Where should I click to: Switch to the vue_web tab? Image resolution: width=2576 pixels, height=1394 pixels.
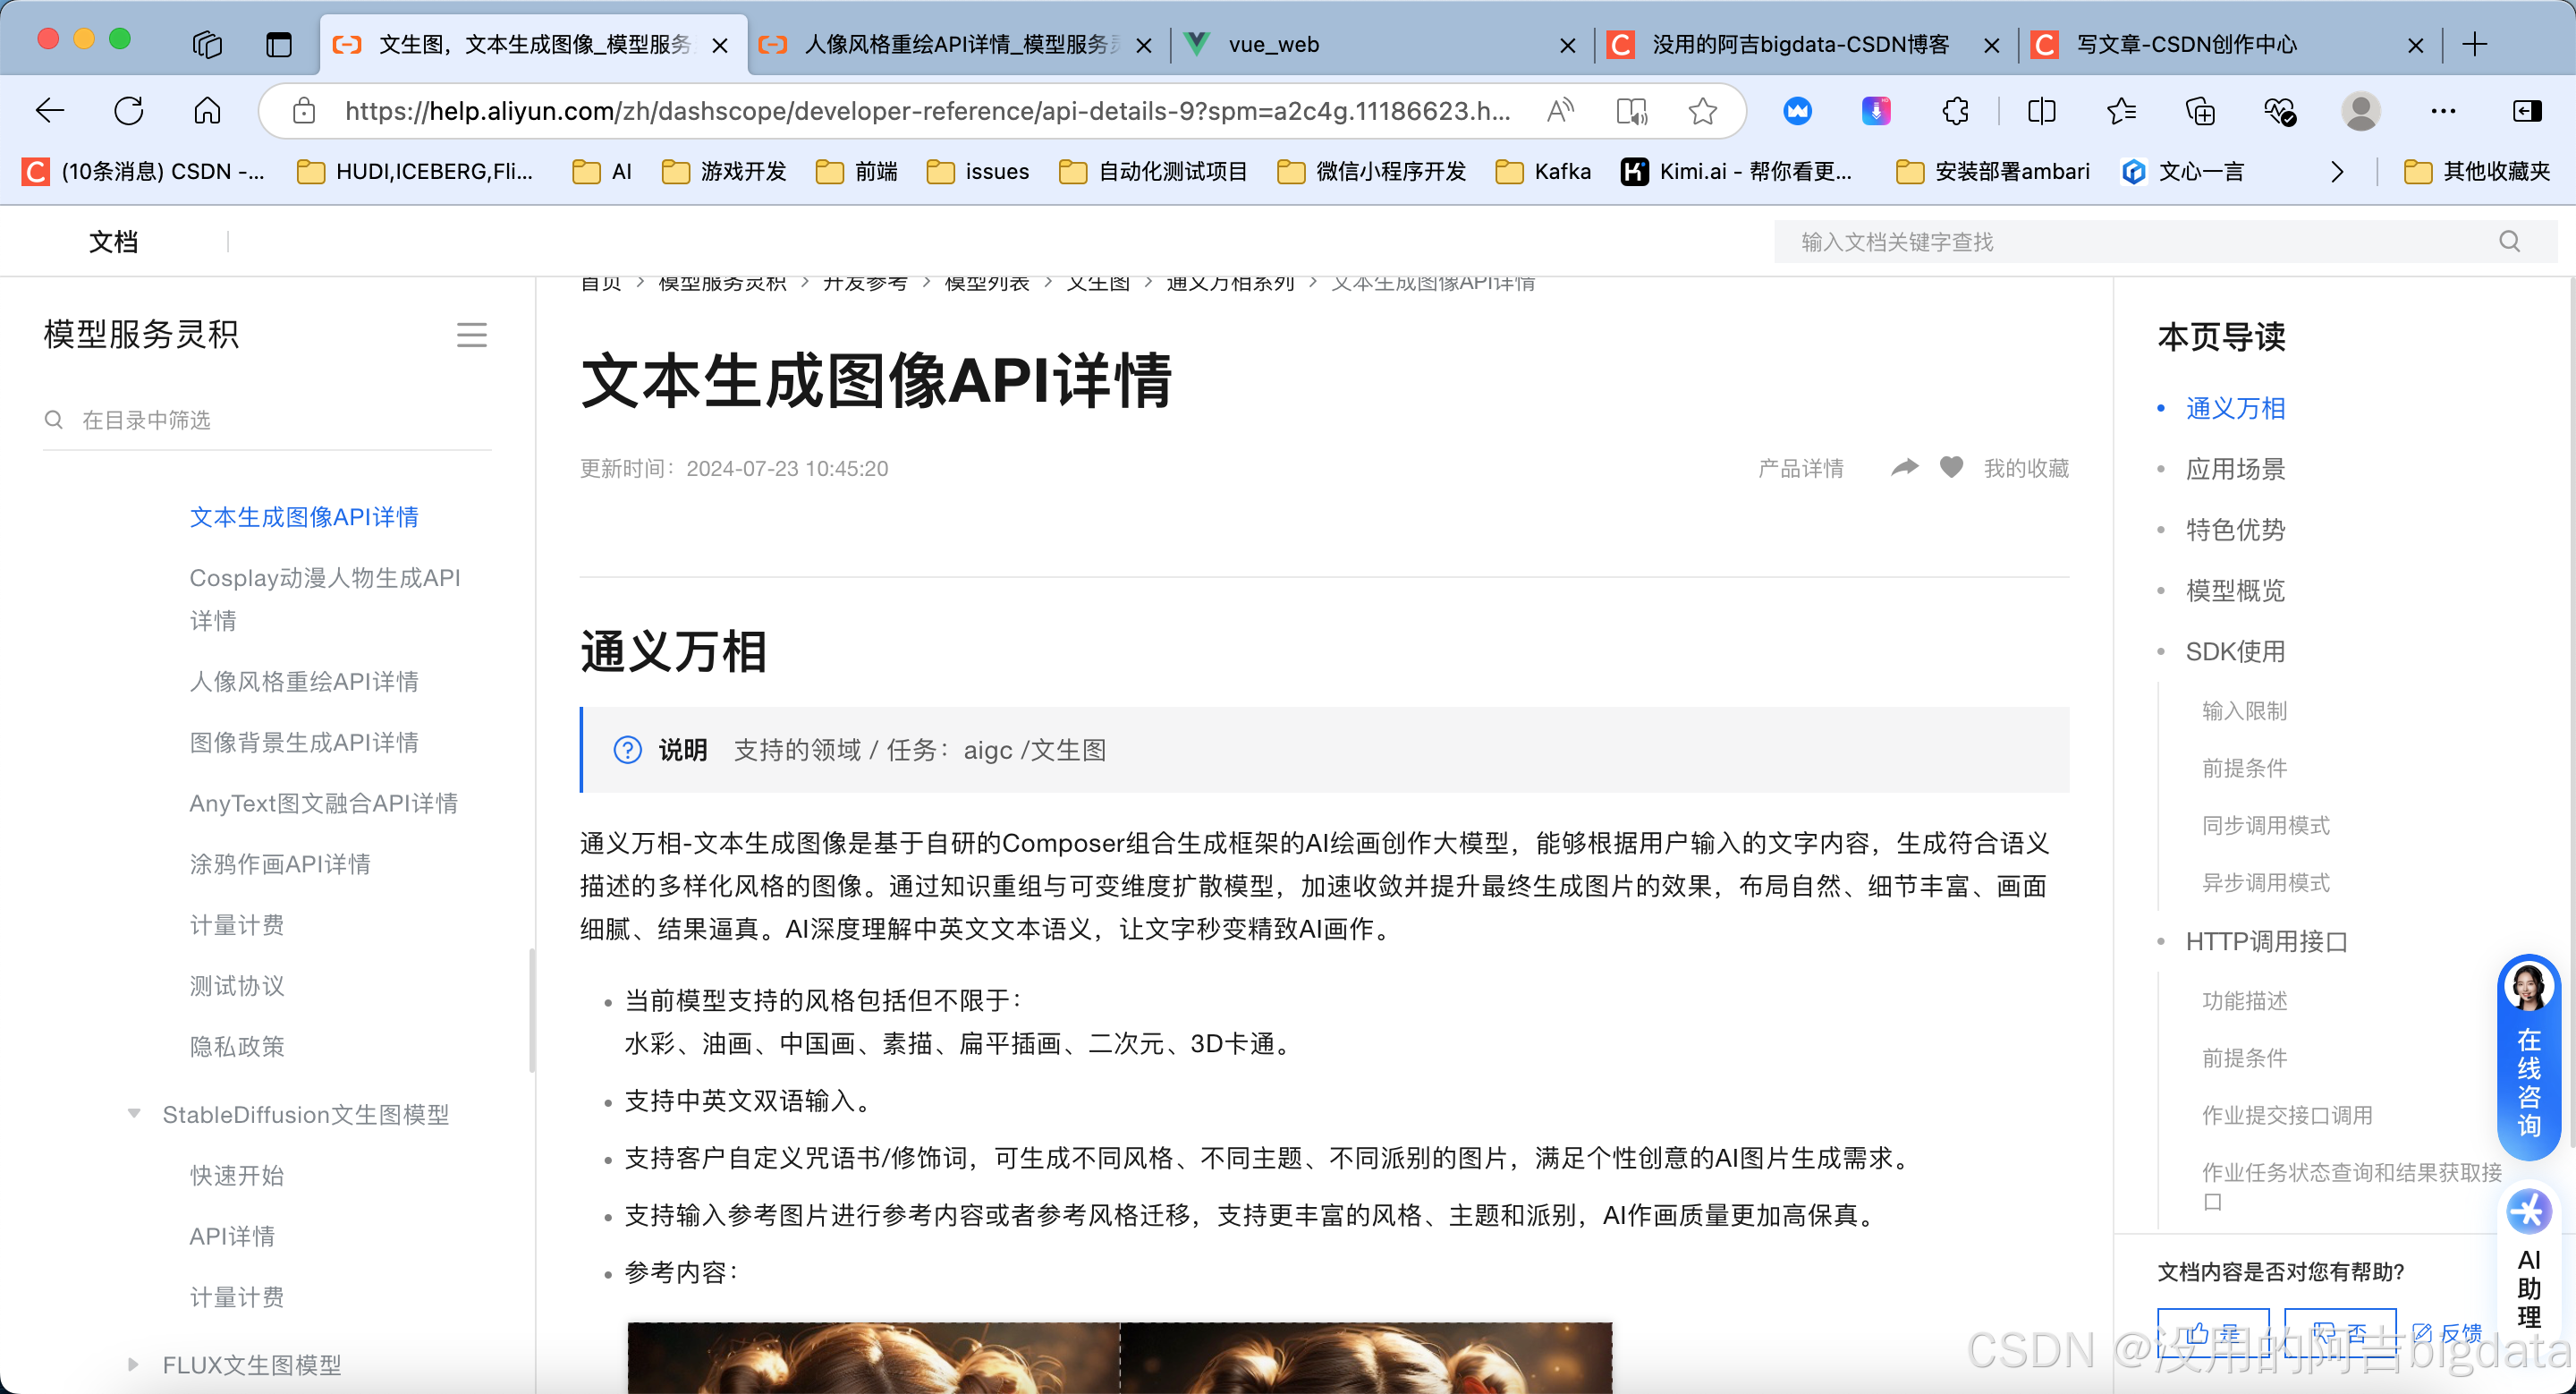pyautogui.click(x=1273, y=44)
